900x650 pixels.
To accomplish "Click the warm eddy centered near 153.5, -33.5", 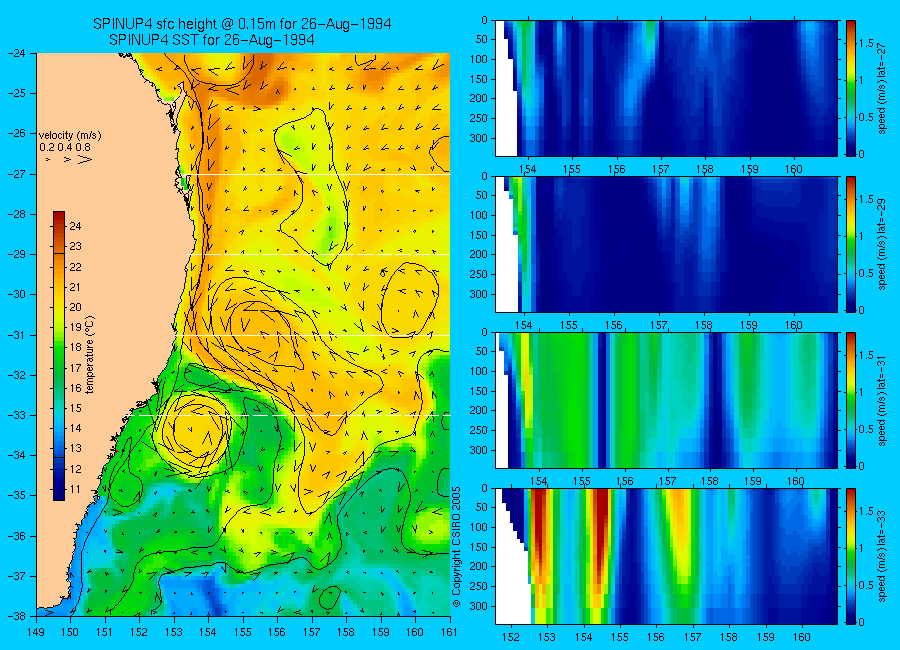I will click(x=193, y=432).
